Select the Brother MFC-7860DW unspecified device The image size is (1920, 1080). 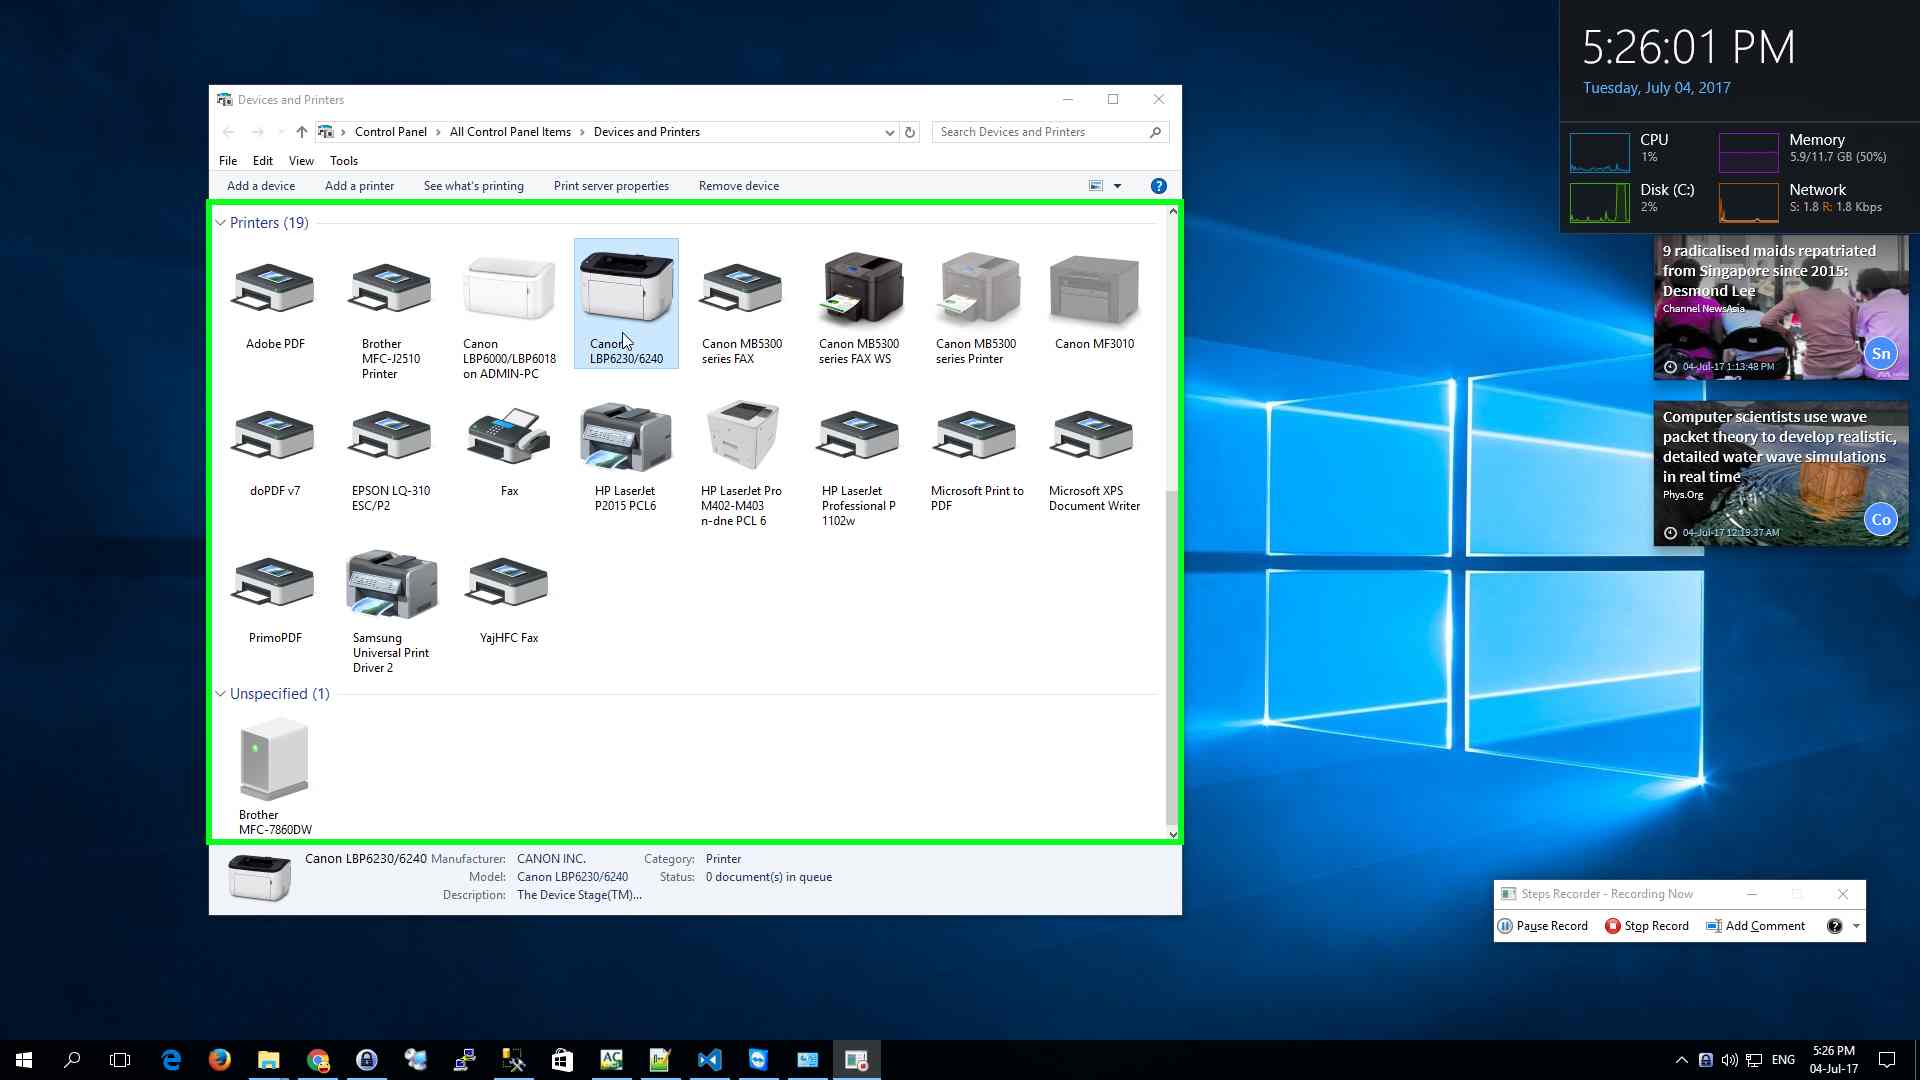274,761
